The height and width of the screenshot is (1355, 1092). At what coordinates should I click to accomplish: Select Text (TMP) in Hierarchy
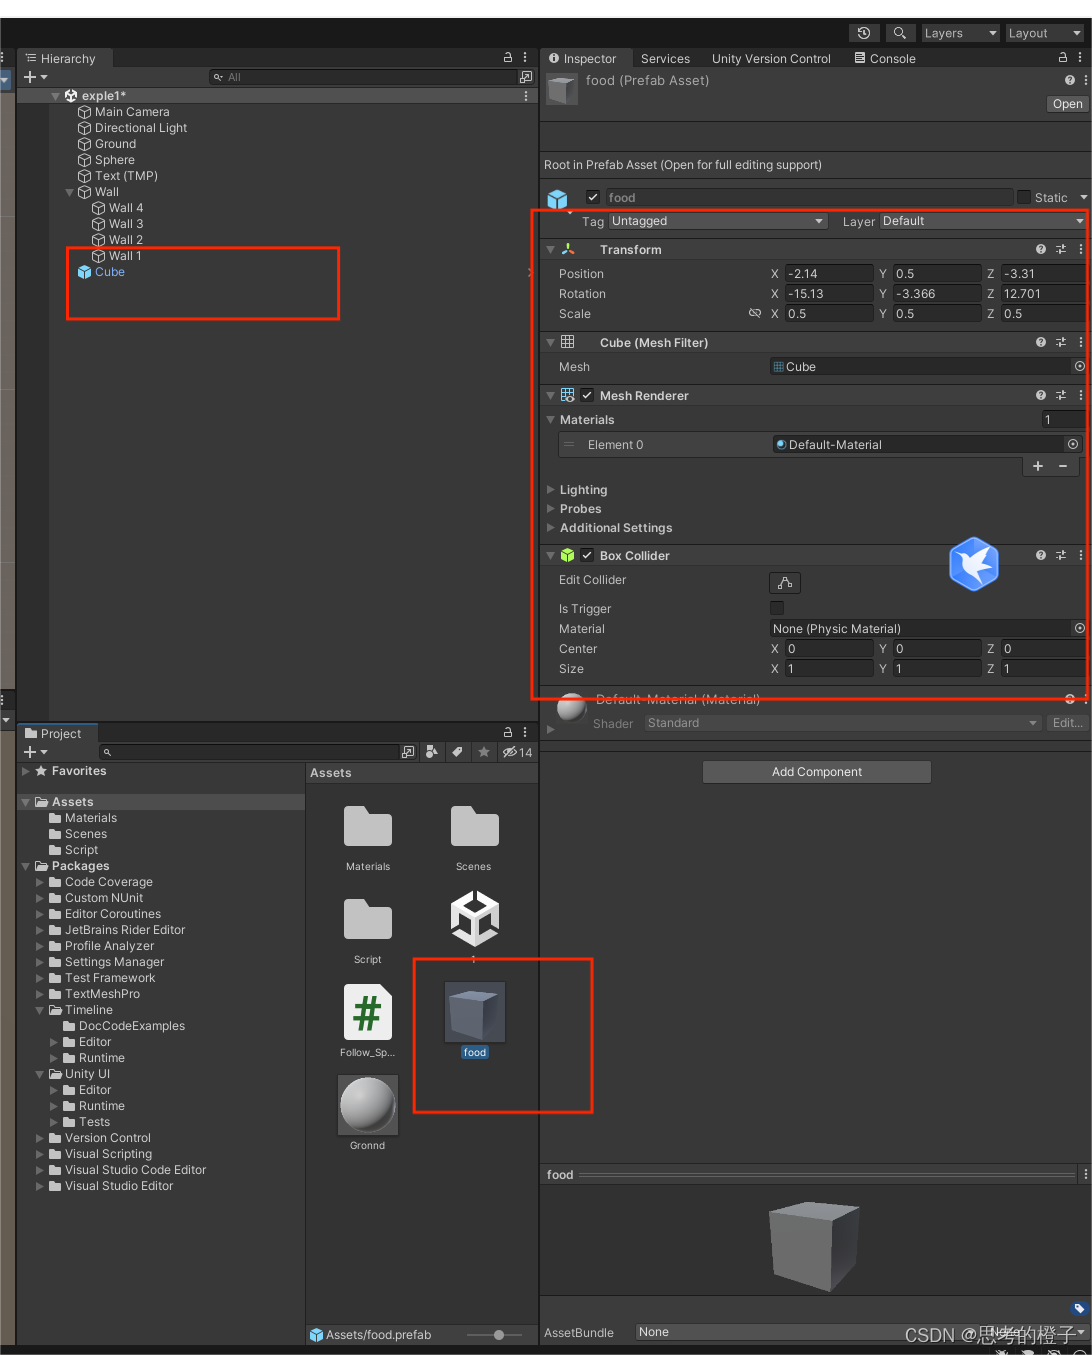pyautogui.click(x=126, y=176)
